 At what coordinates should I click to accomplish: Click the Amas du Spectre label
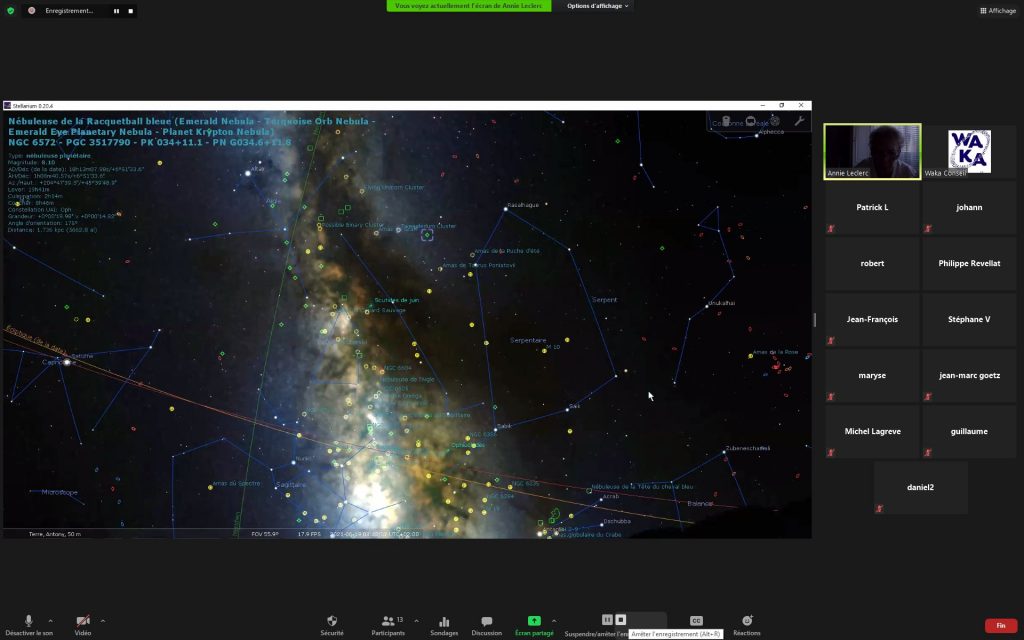[x=236, y=484]
